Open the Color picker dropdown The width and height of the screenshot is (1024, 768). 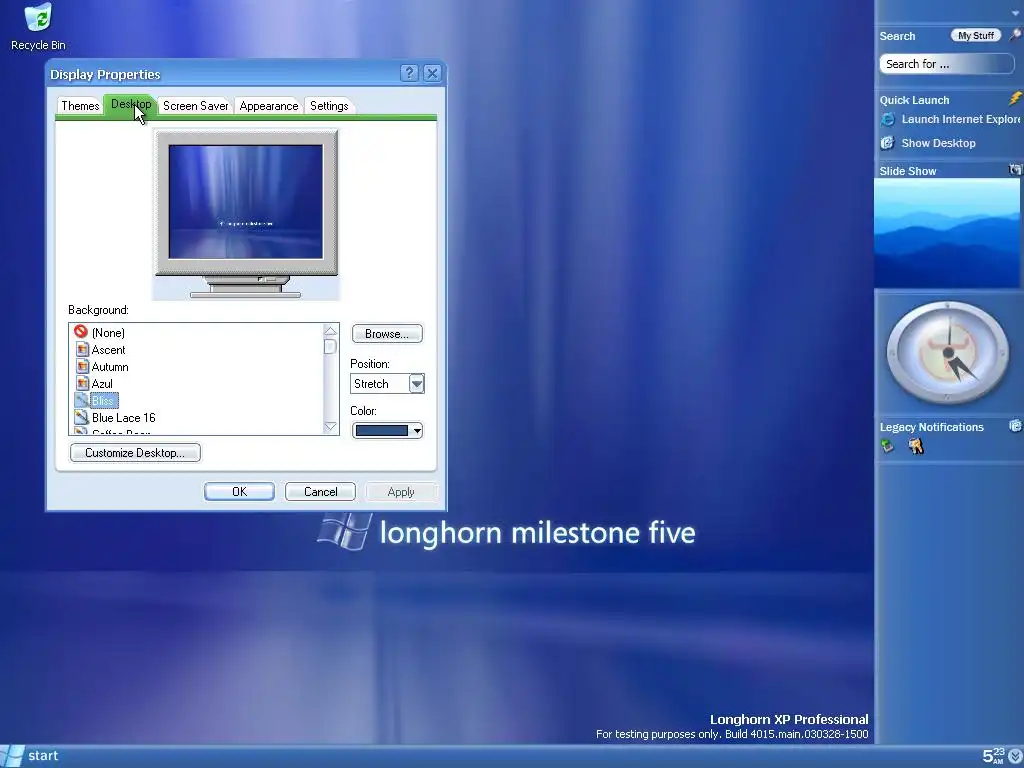point(387,430)
